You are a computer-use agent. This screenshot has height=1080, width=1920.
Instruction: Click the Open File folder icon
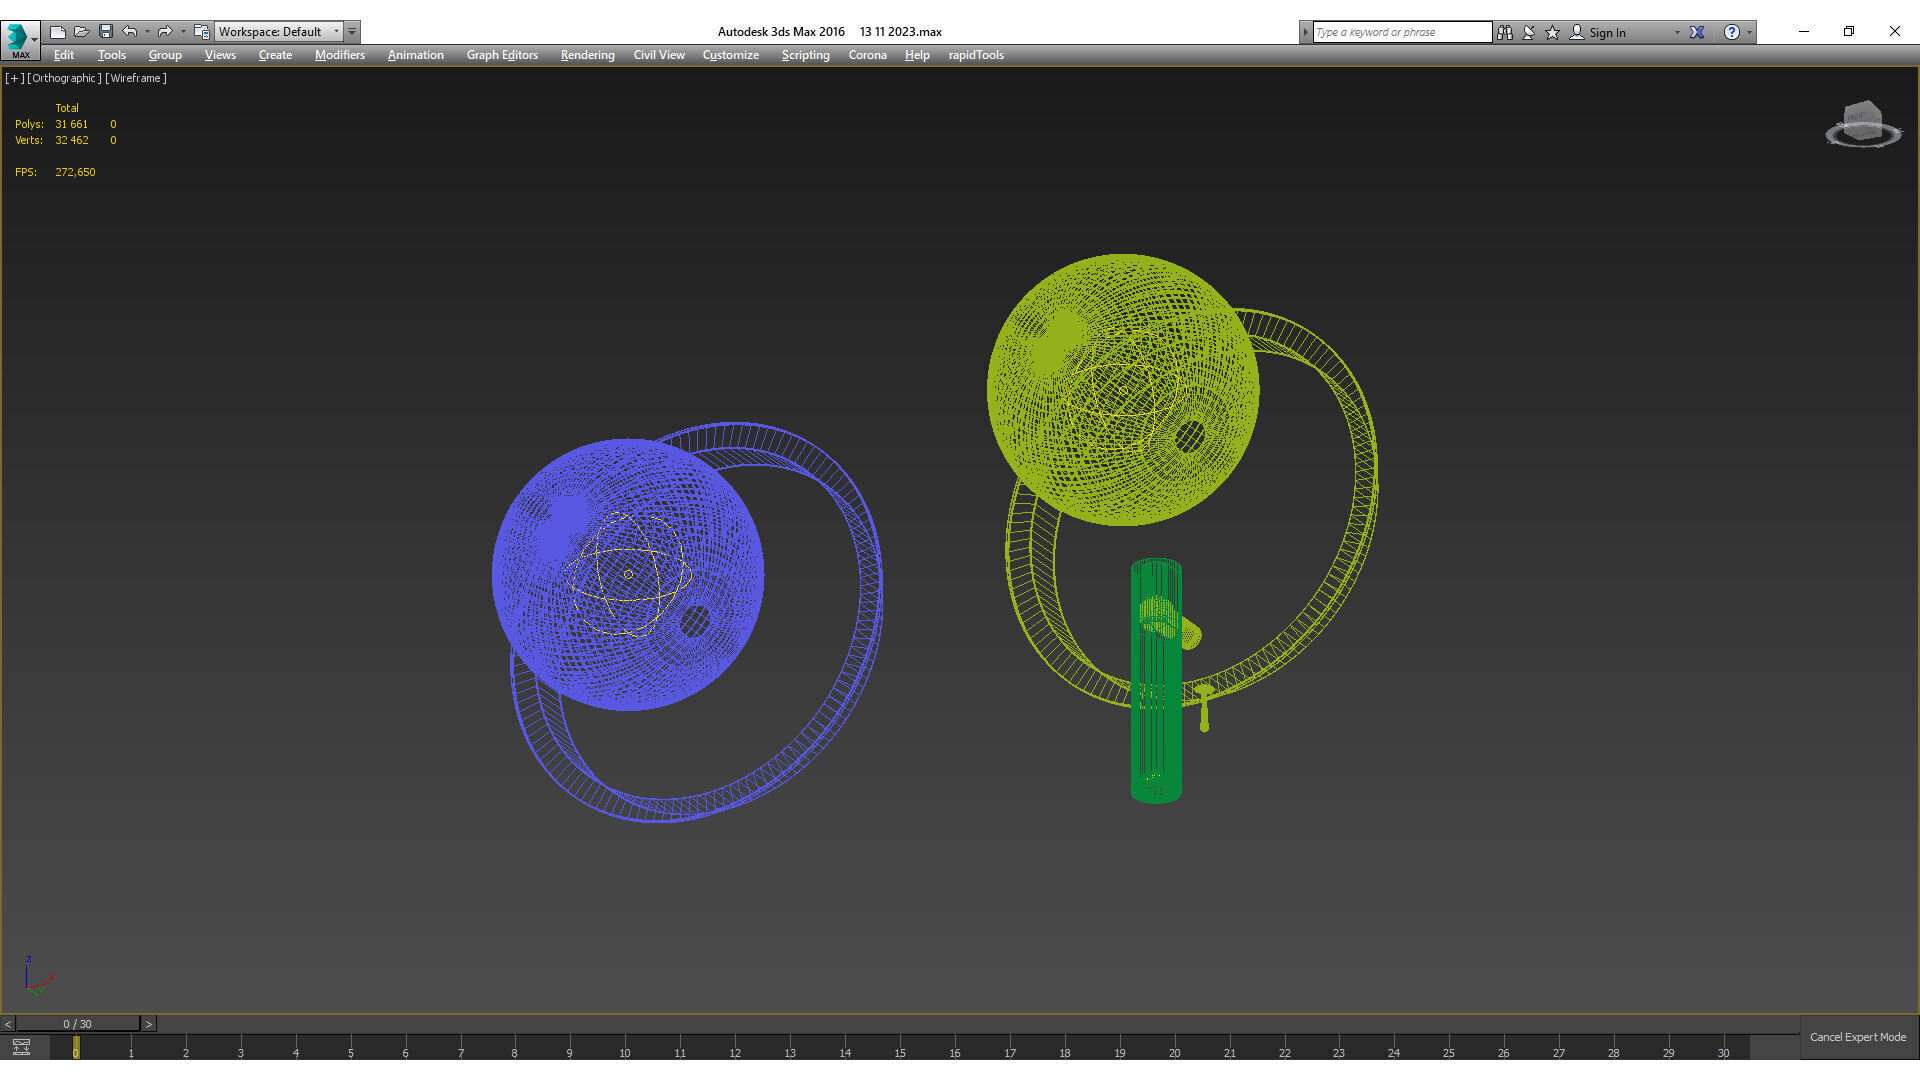(x=82, y=32)
